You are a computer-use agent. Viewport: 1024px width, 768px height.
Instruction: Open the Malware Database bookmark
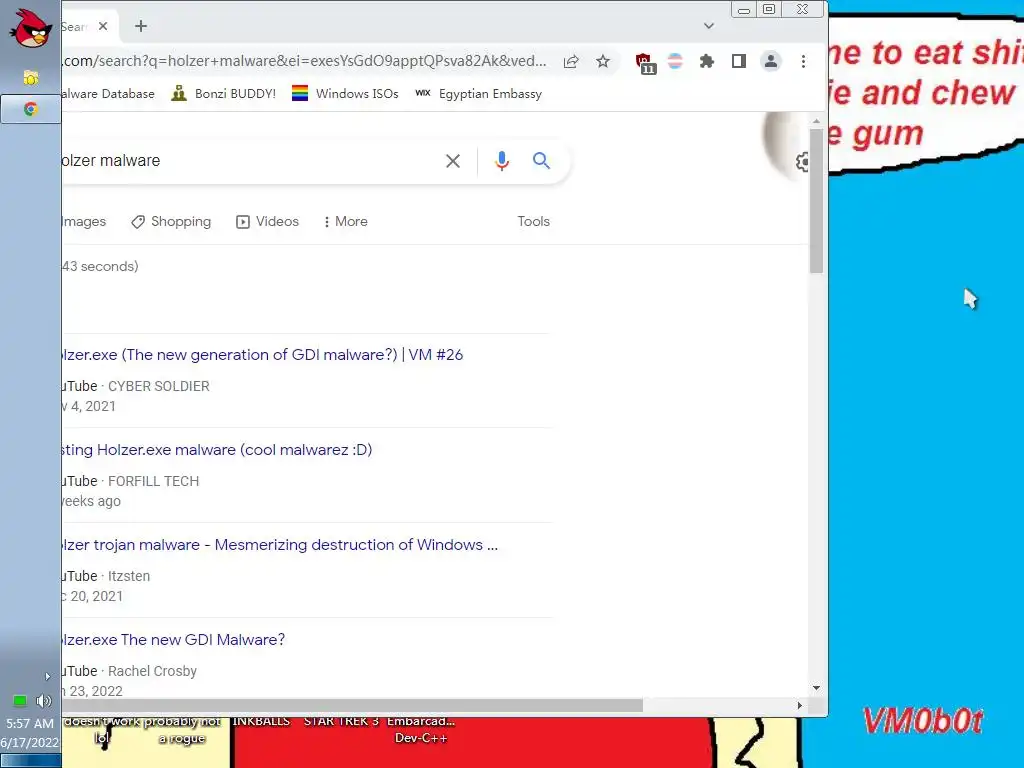108,93
